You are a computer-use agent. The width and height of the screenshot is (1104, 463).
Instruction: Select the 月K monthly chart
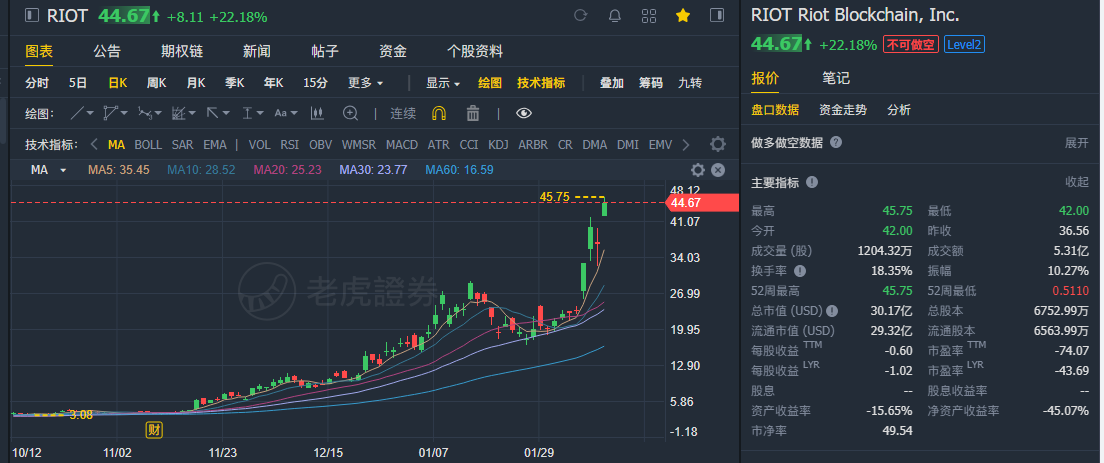point(196,83)
